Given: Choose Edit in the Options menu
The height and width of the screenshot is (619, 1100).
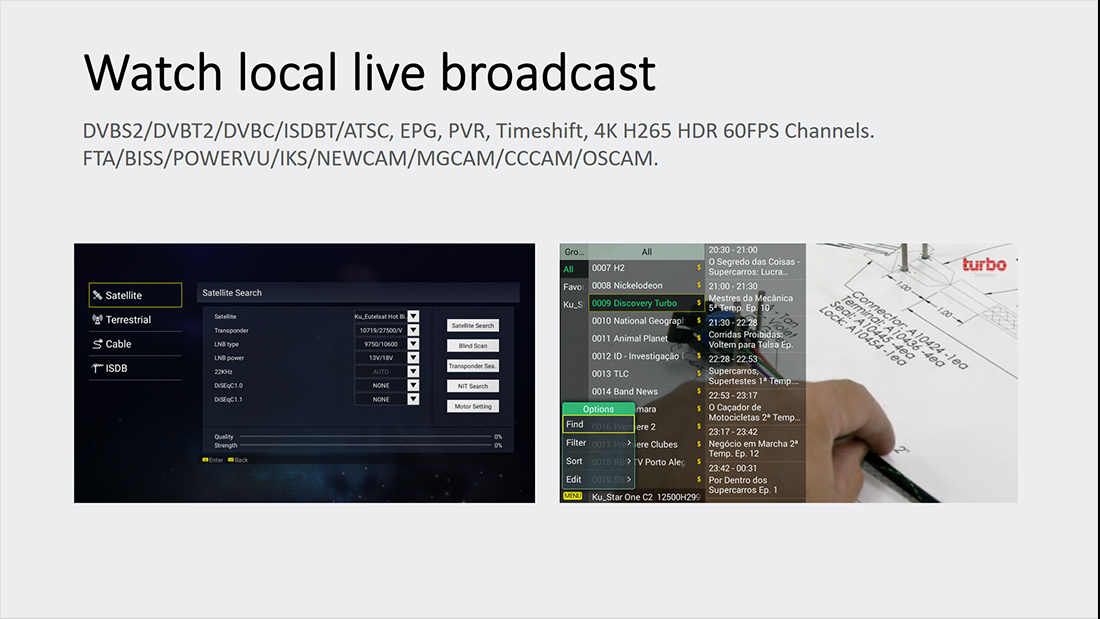Looking at the screenshot, I should pos(598,479).
